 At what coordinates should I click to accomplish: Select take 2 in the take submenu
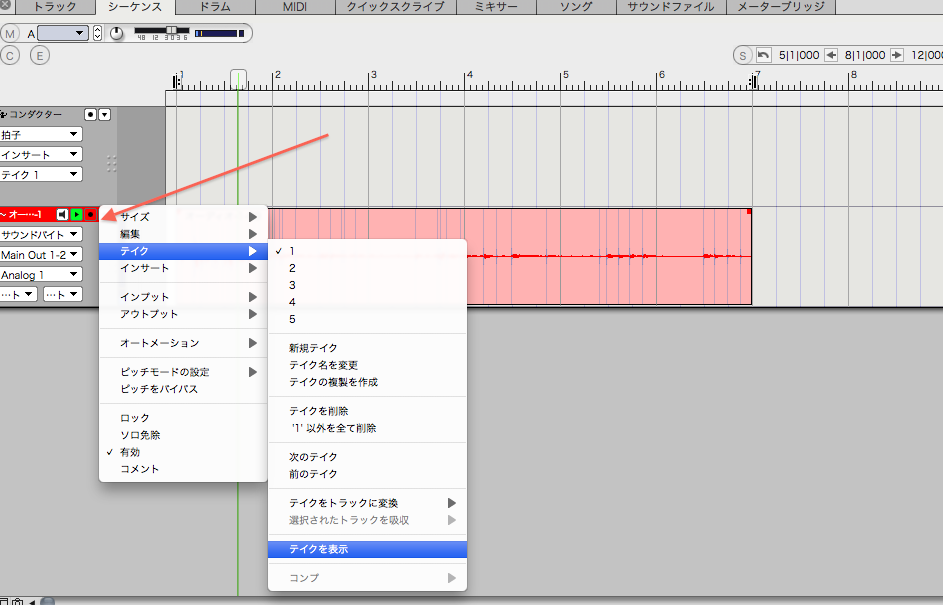tap(367, 268)
